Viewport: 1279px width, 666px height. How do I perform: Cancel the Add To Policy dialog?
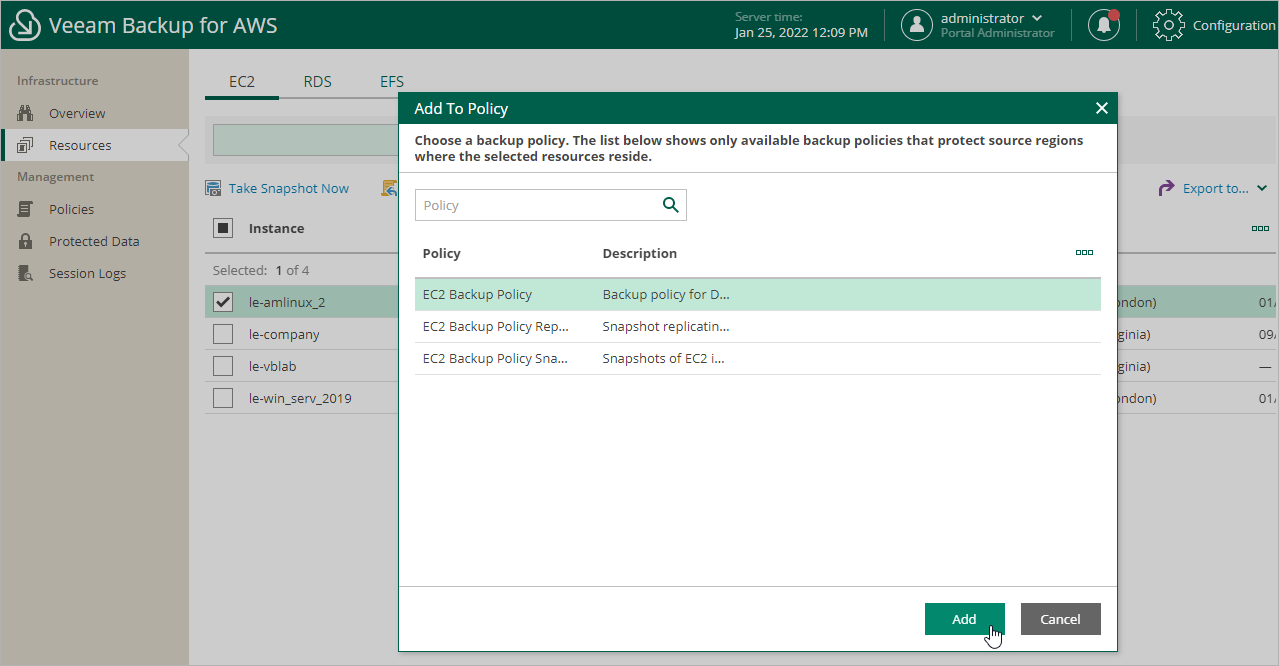(1060, 619)
